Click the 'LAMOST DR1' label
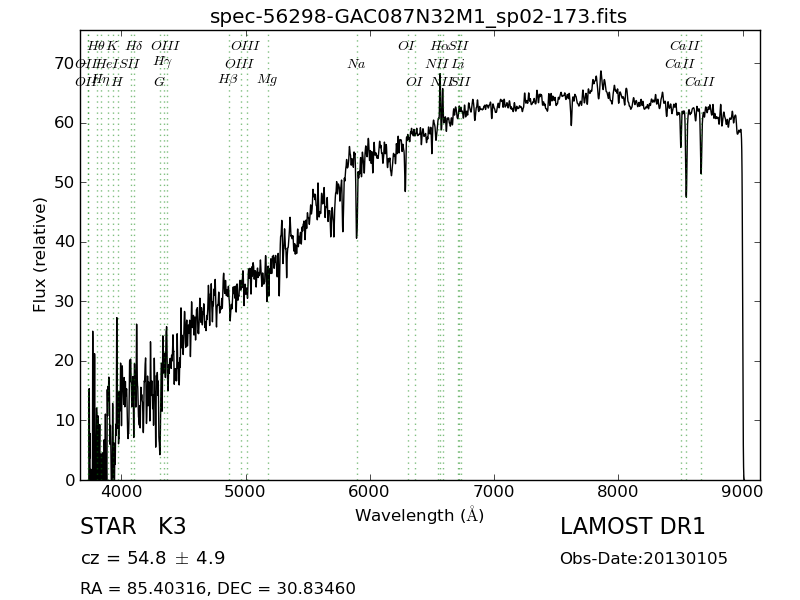This screenshot has width=800, height=600. click(x=632, y=526)
